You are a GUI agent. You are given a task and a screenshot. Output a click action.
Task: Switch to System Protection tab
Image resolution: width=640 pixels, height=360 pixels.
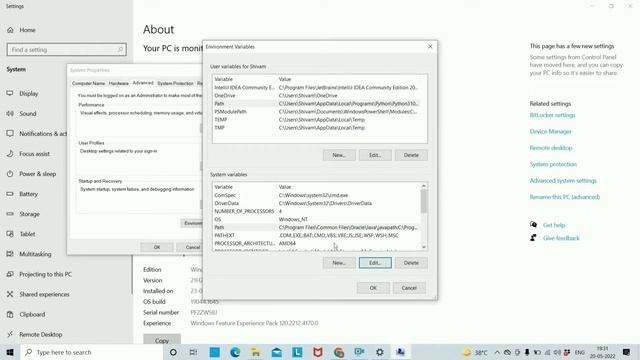pyautogui.click(x=176, y=83)
